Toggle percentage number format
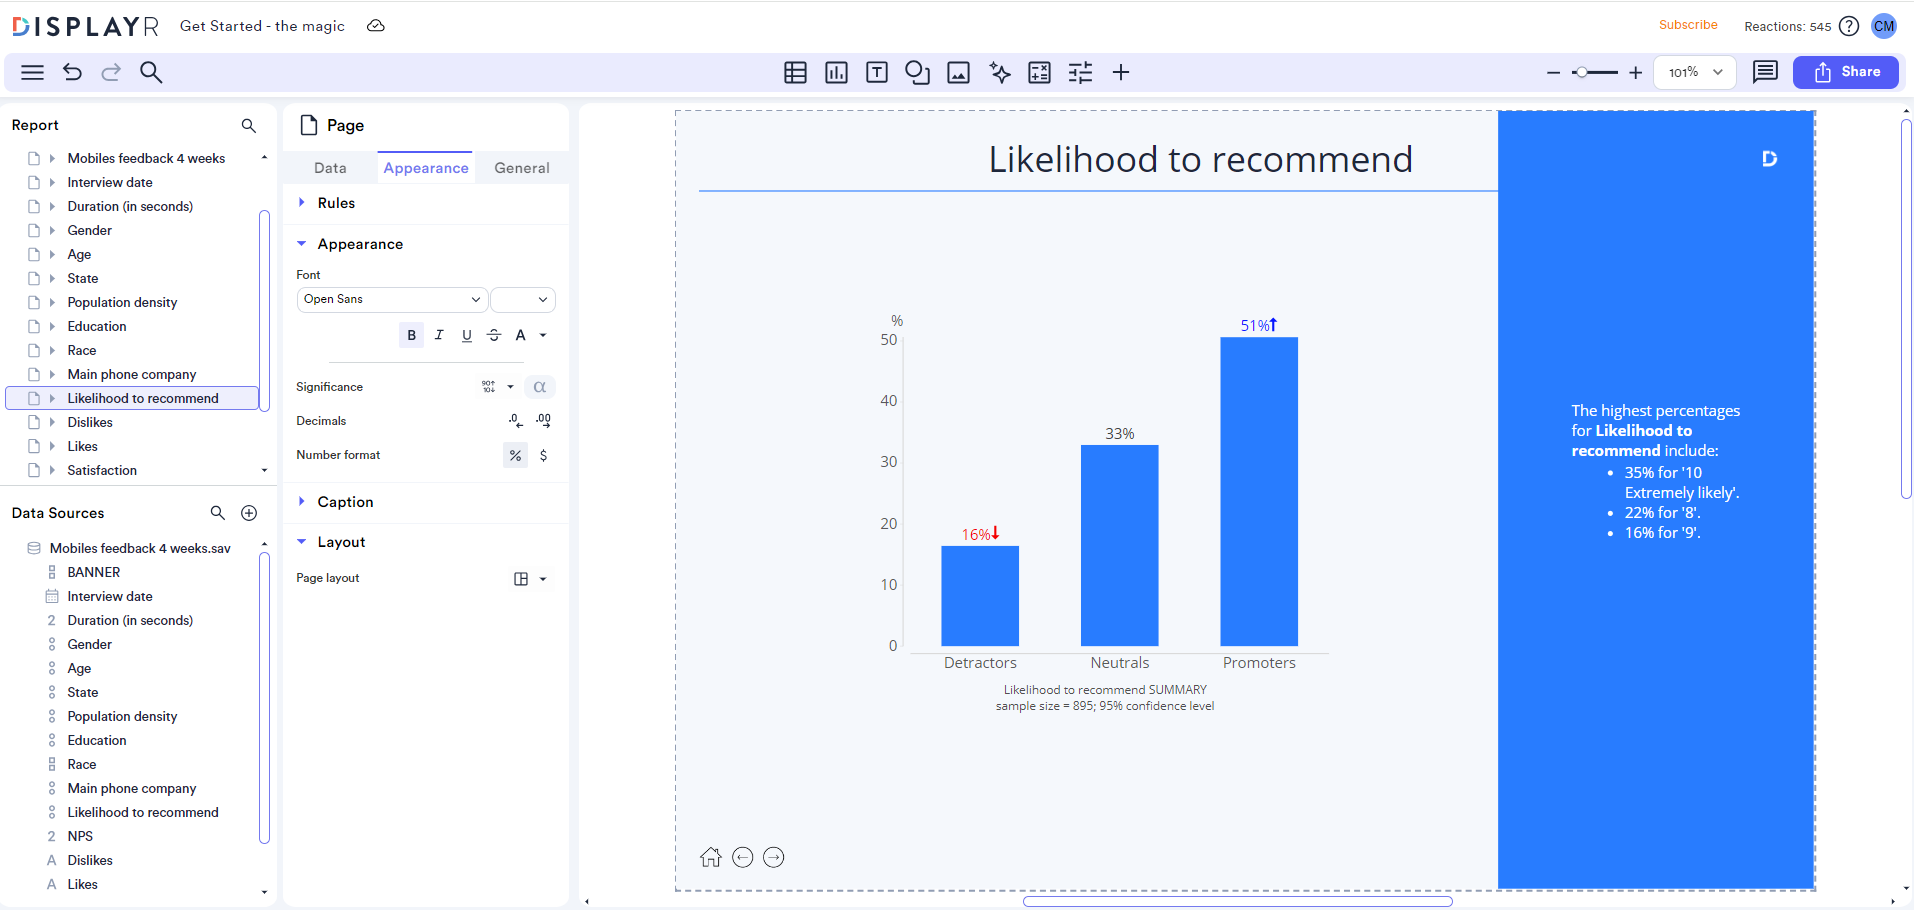 [x=515, y=455]
